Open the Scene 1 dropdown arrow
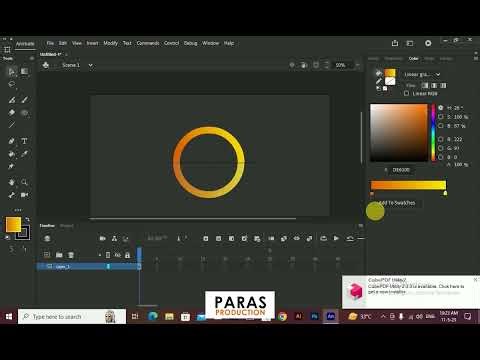 pos(90,65)
